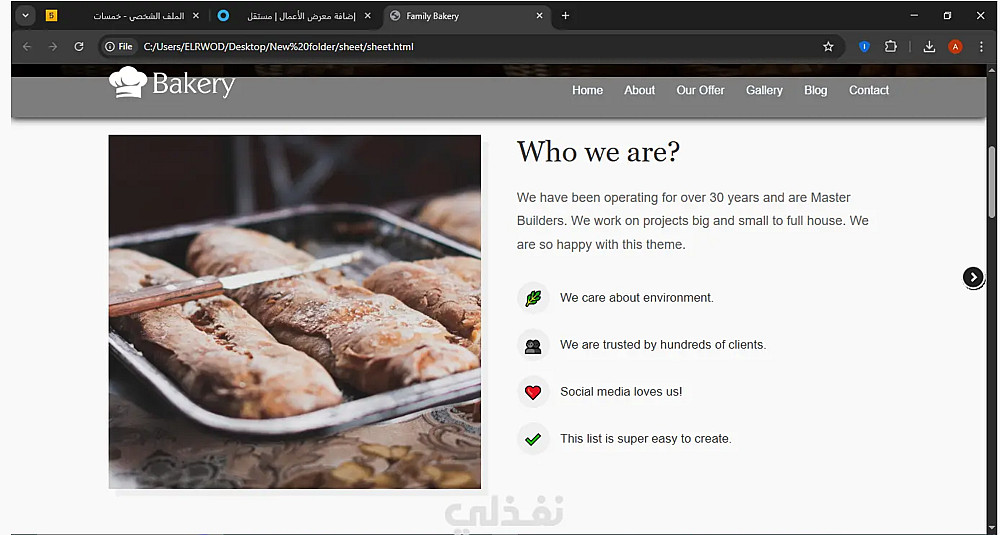Click the Who we are? heading

598,152
